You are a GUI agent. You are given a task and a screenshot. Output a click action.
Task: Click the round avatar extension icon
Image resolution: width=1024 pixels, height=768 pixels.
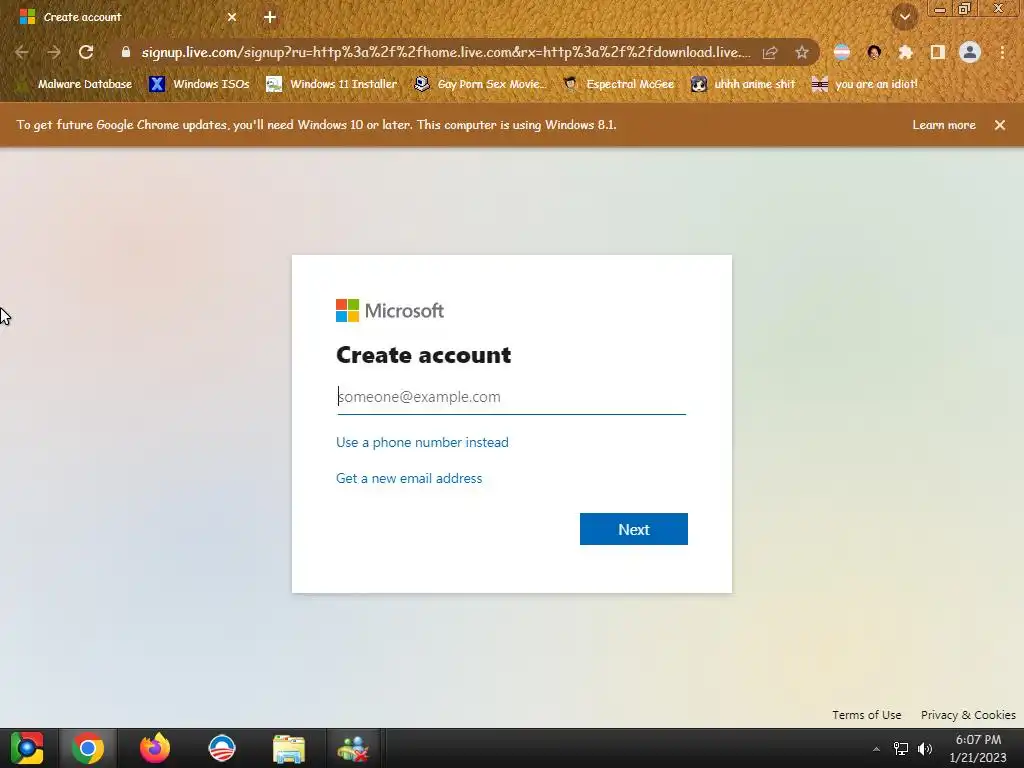(x=874, y=52)
